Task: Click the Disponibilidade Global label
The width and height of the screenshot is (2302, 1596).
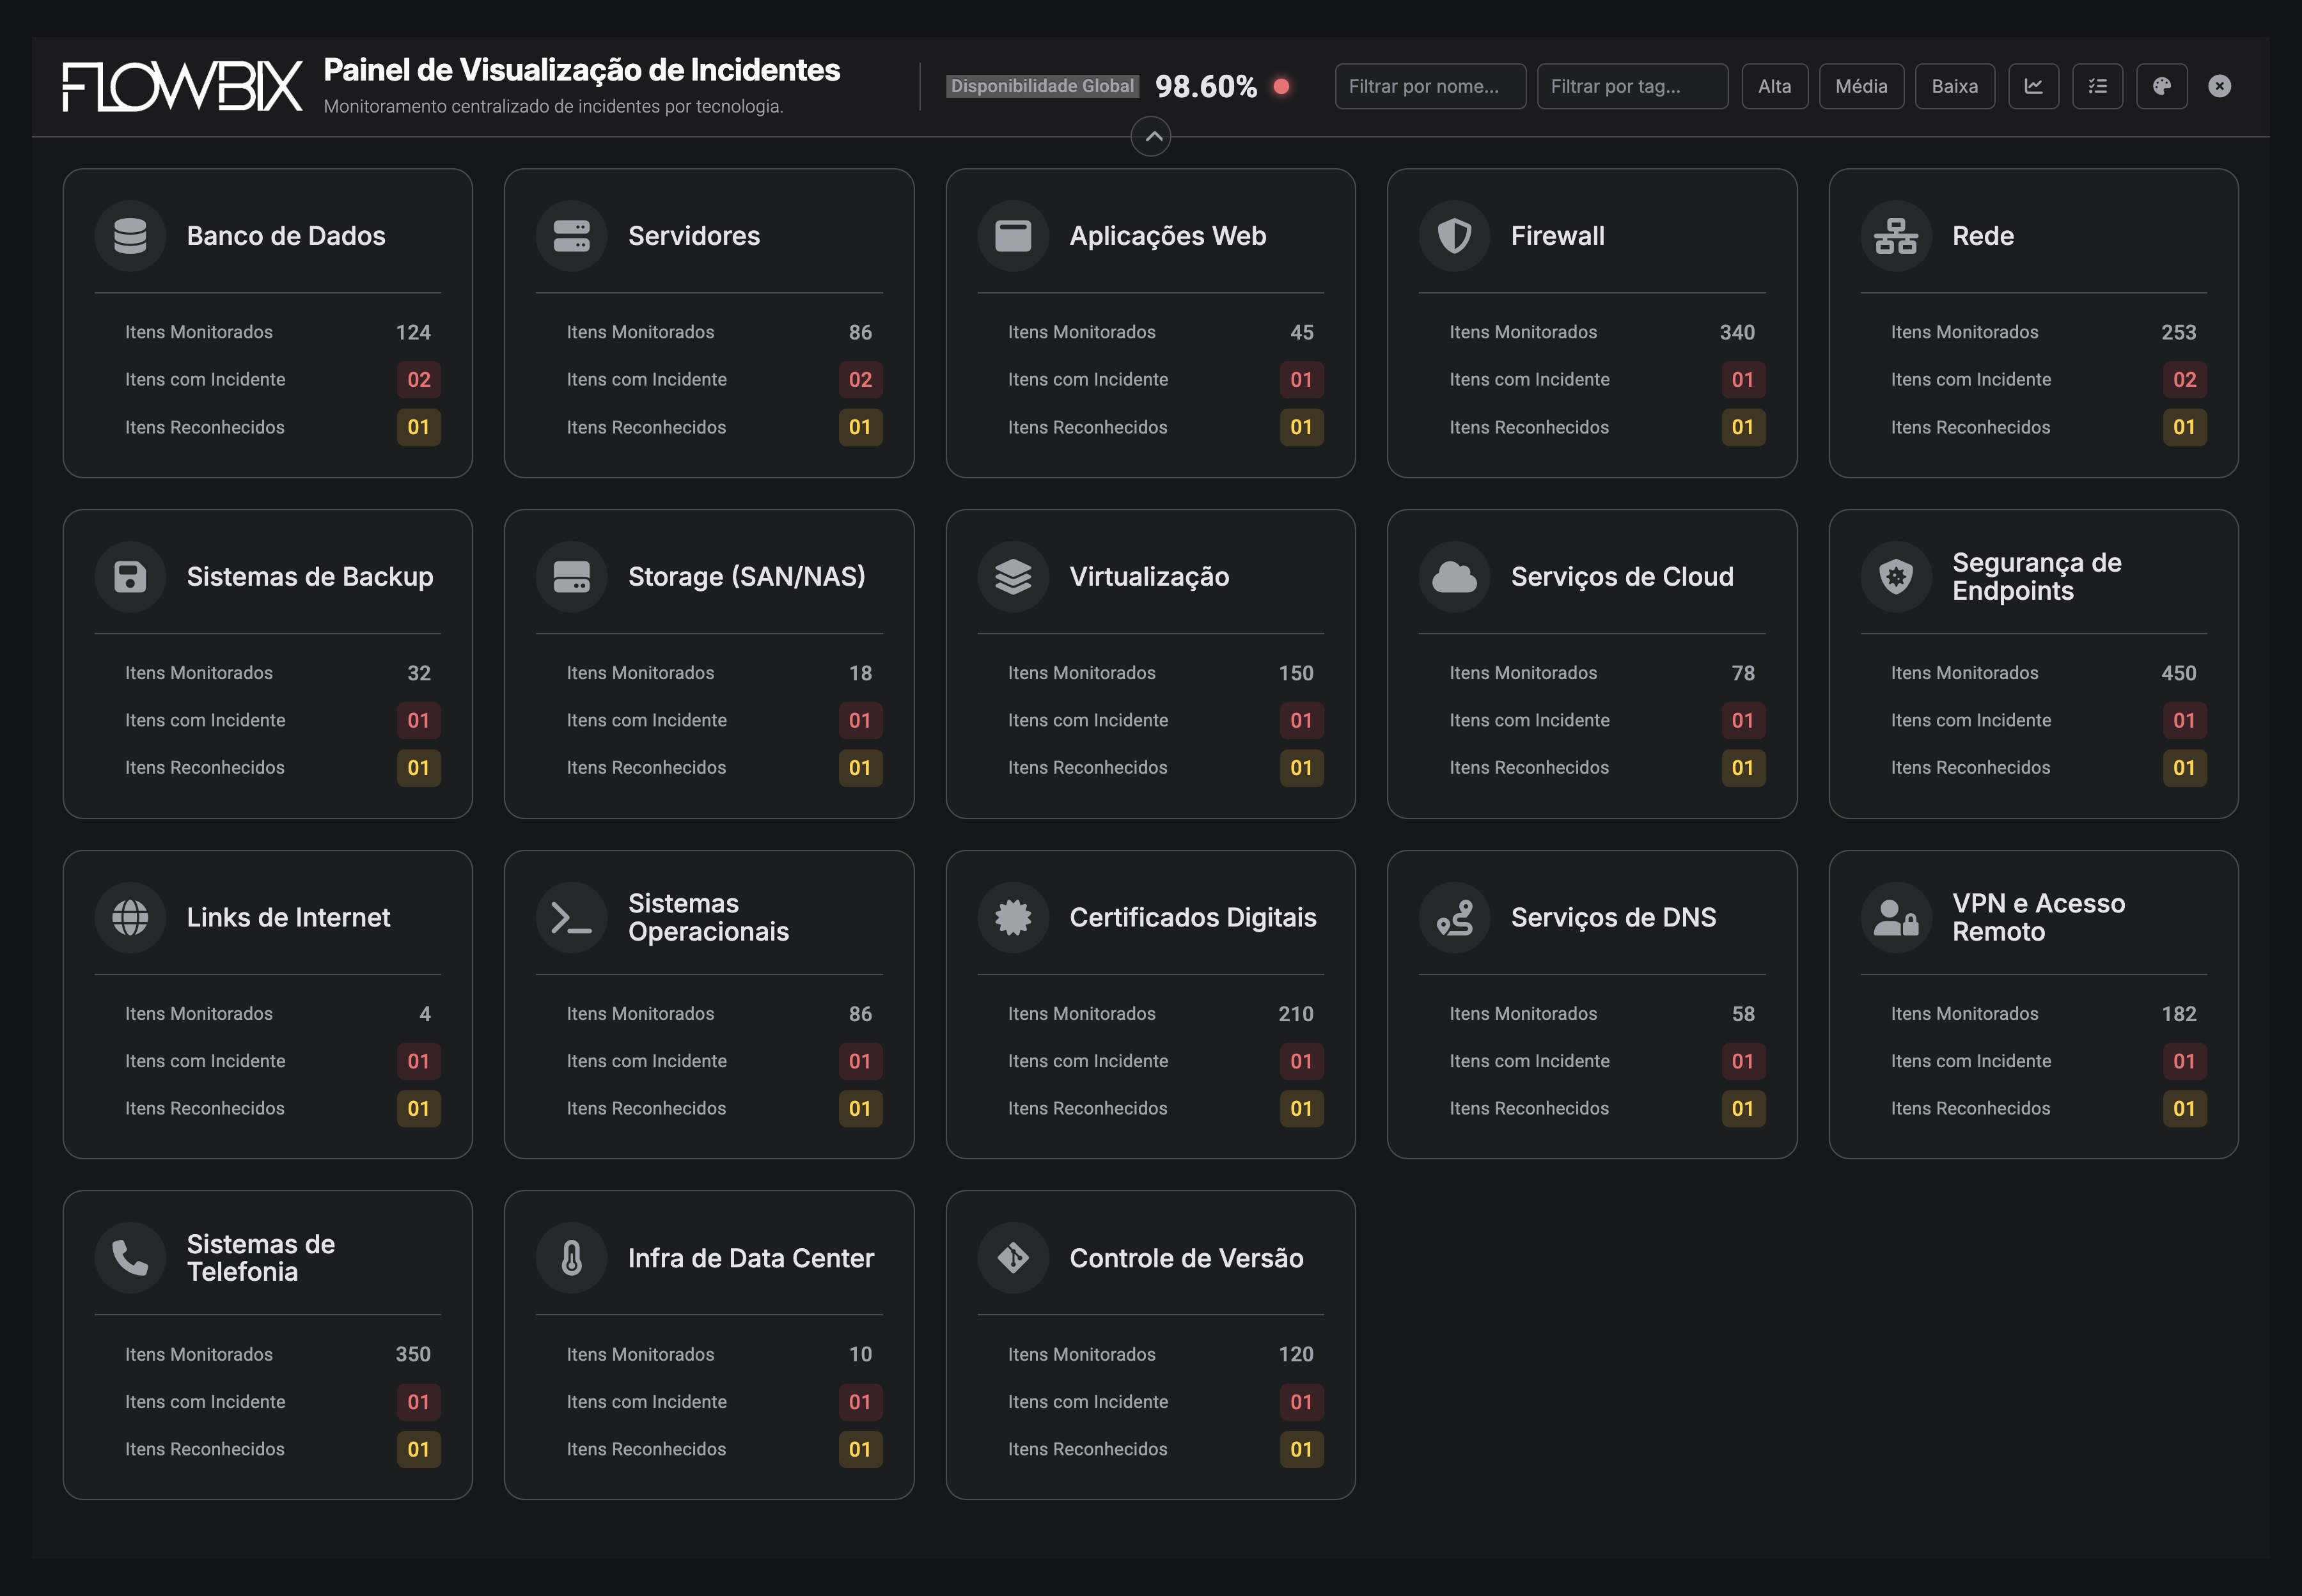Action: click(1042, 86)
